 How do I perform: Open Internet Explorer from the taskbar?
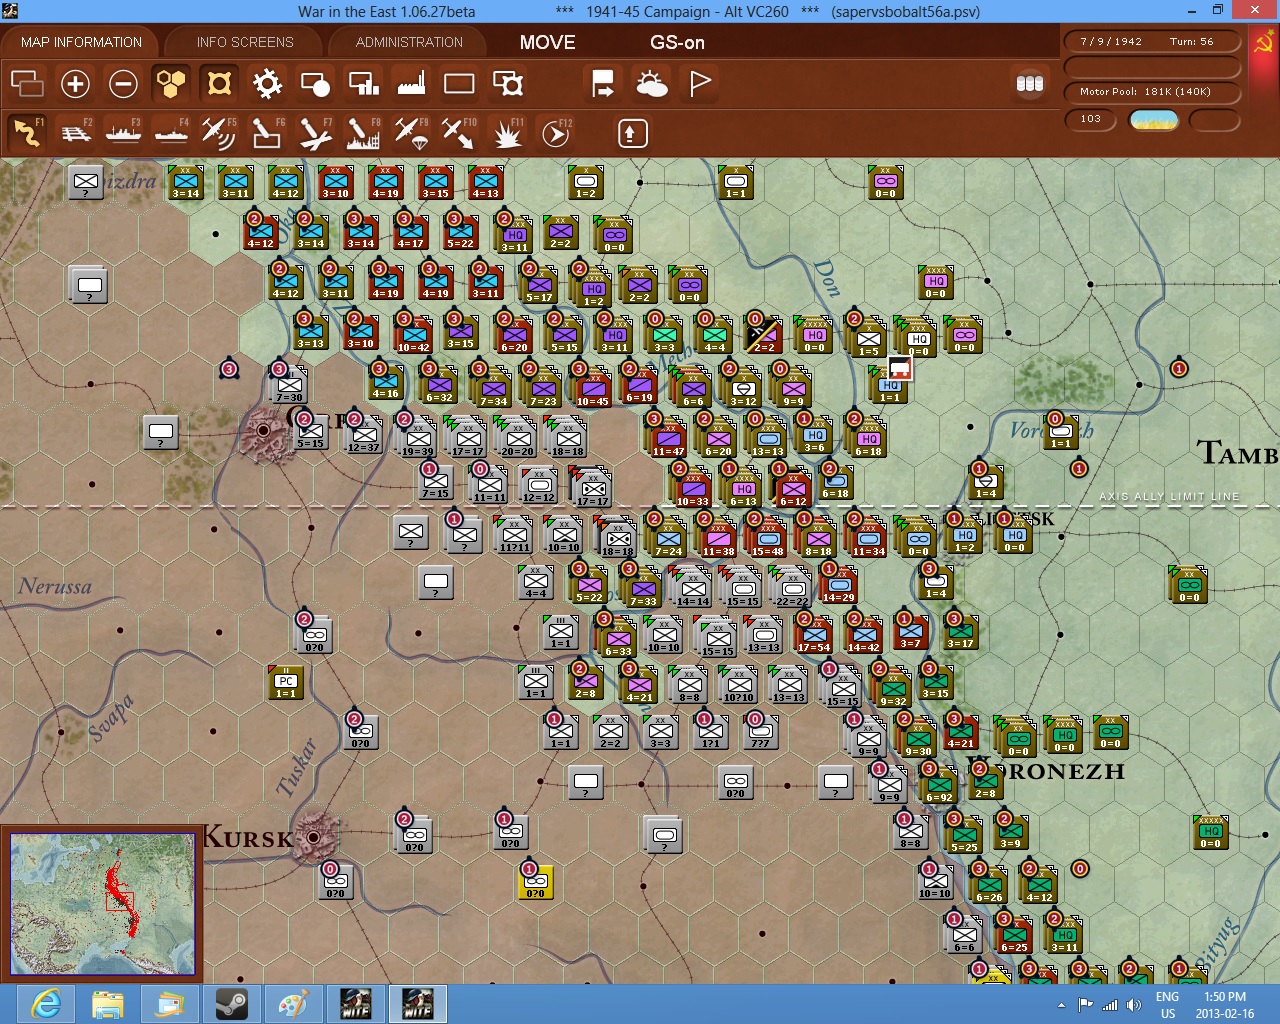46,1003
